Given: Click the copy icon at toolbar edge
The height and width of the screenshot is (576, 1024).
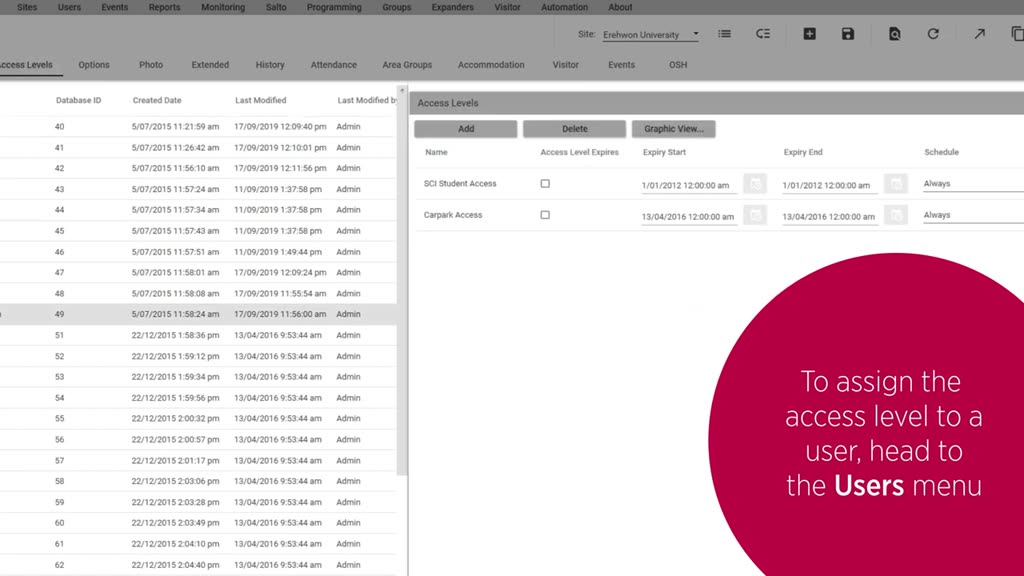Looking at the screenshot, I should pyautogui.click(x=1017, y=33).
